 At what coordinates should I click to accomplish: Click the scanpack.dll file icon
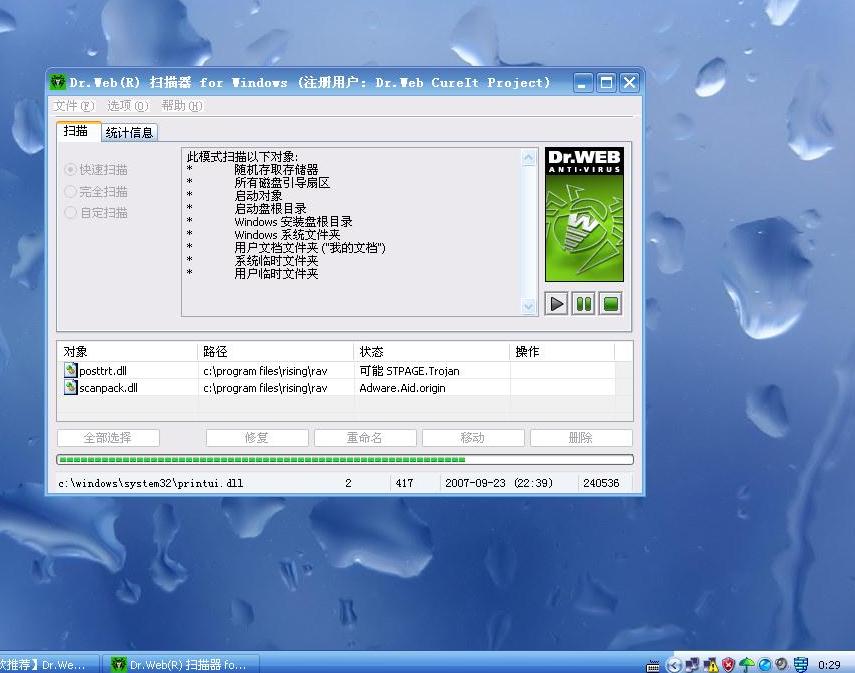coord(70,388)
